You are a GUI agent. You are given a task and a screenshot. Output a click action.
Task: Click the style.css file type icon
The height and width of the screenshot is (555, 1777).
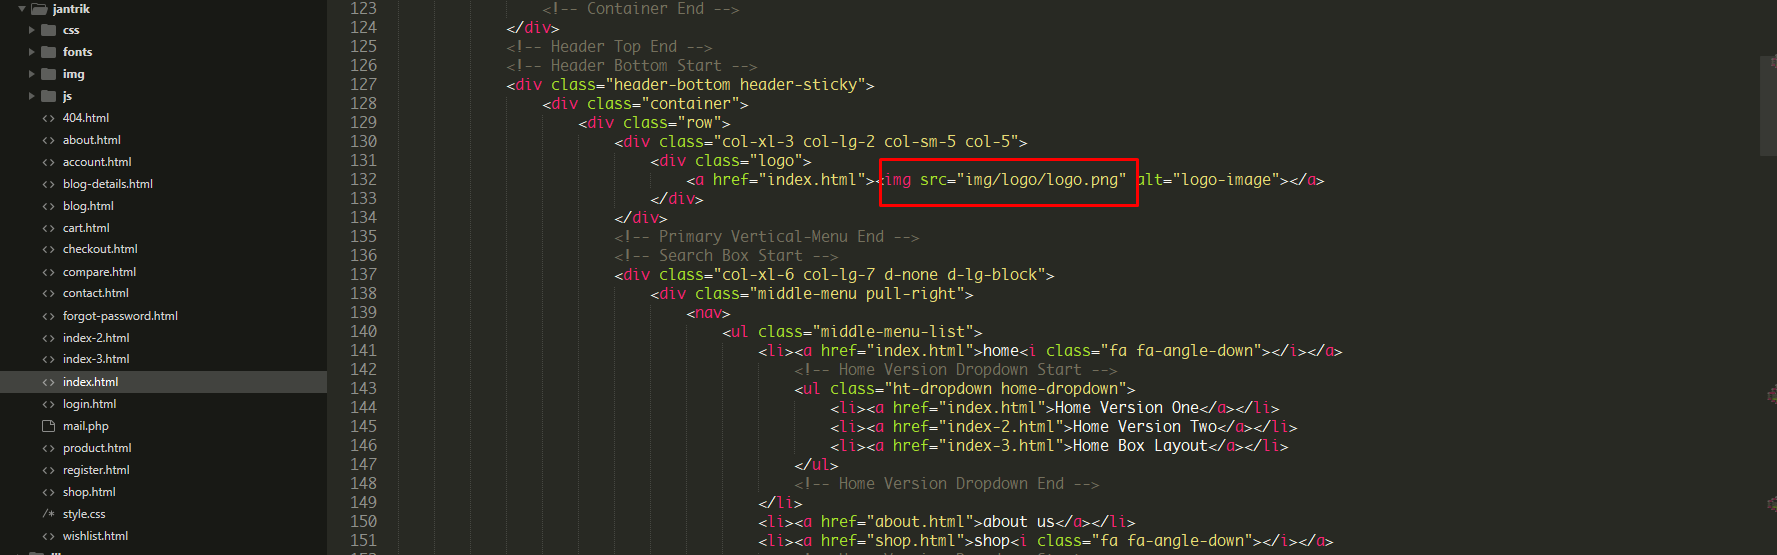point(48,514)
